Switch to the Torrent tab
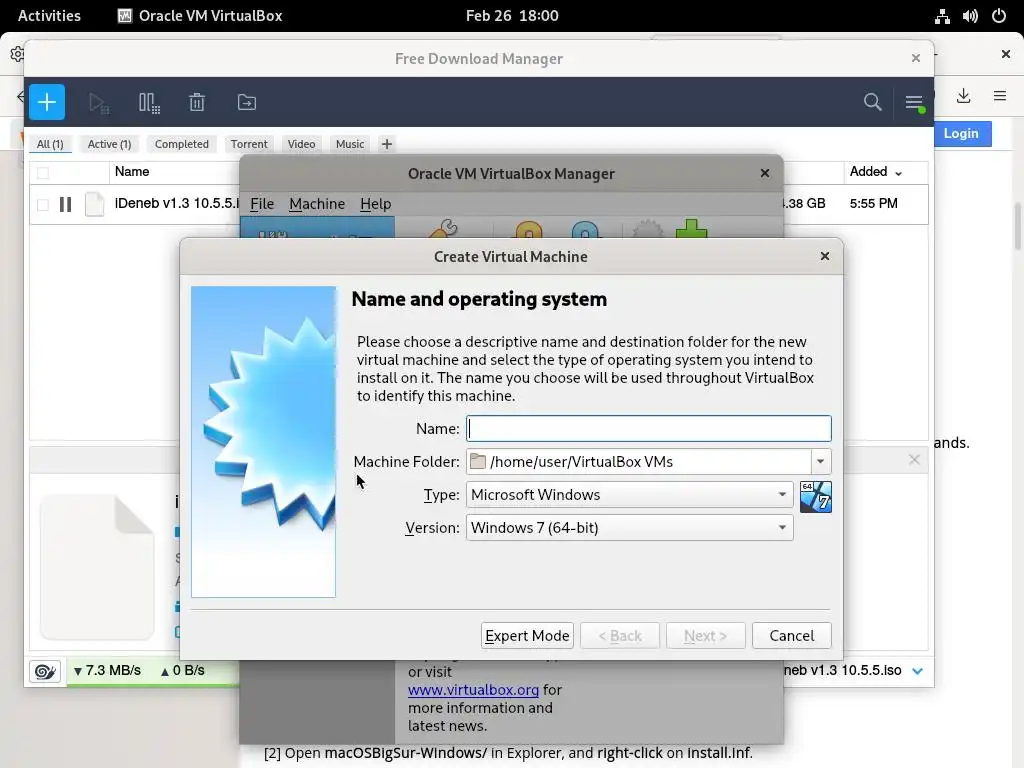Viewport: 1024px width, 768px height. [249, 144]
